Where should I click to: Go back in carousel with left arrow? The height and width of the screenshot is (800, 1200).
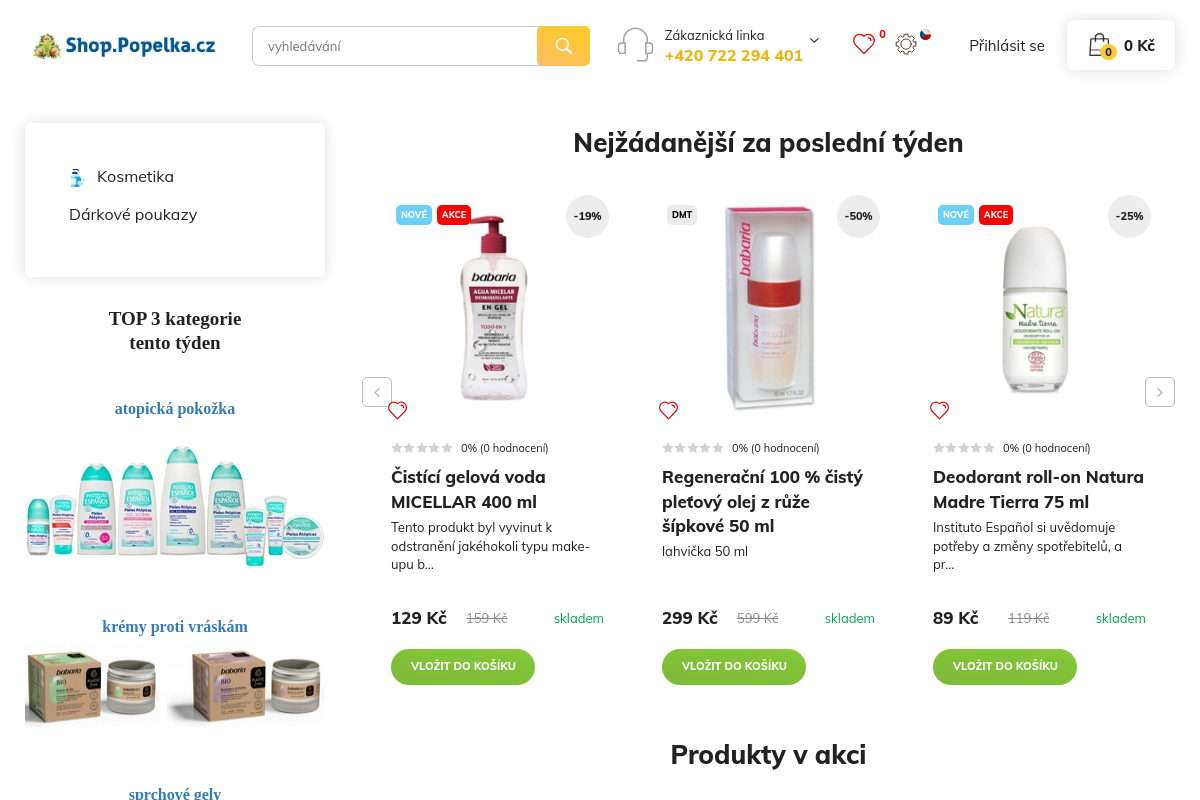[377, 392]
